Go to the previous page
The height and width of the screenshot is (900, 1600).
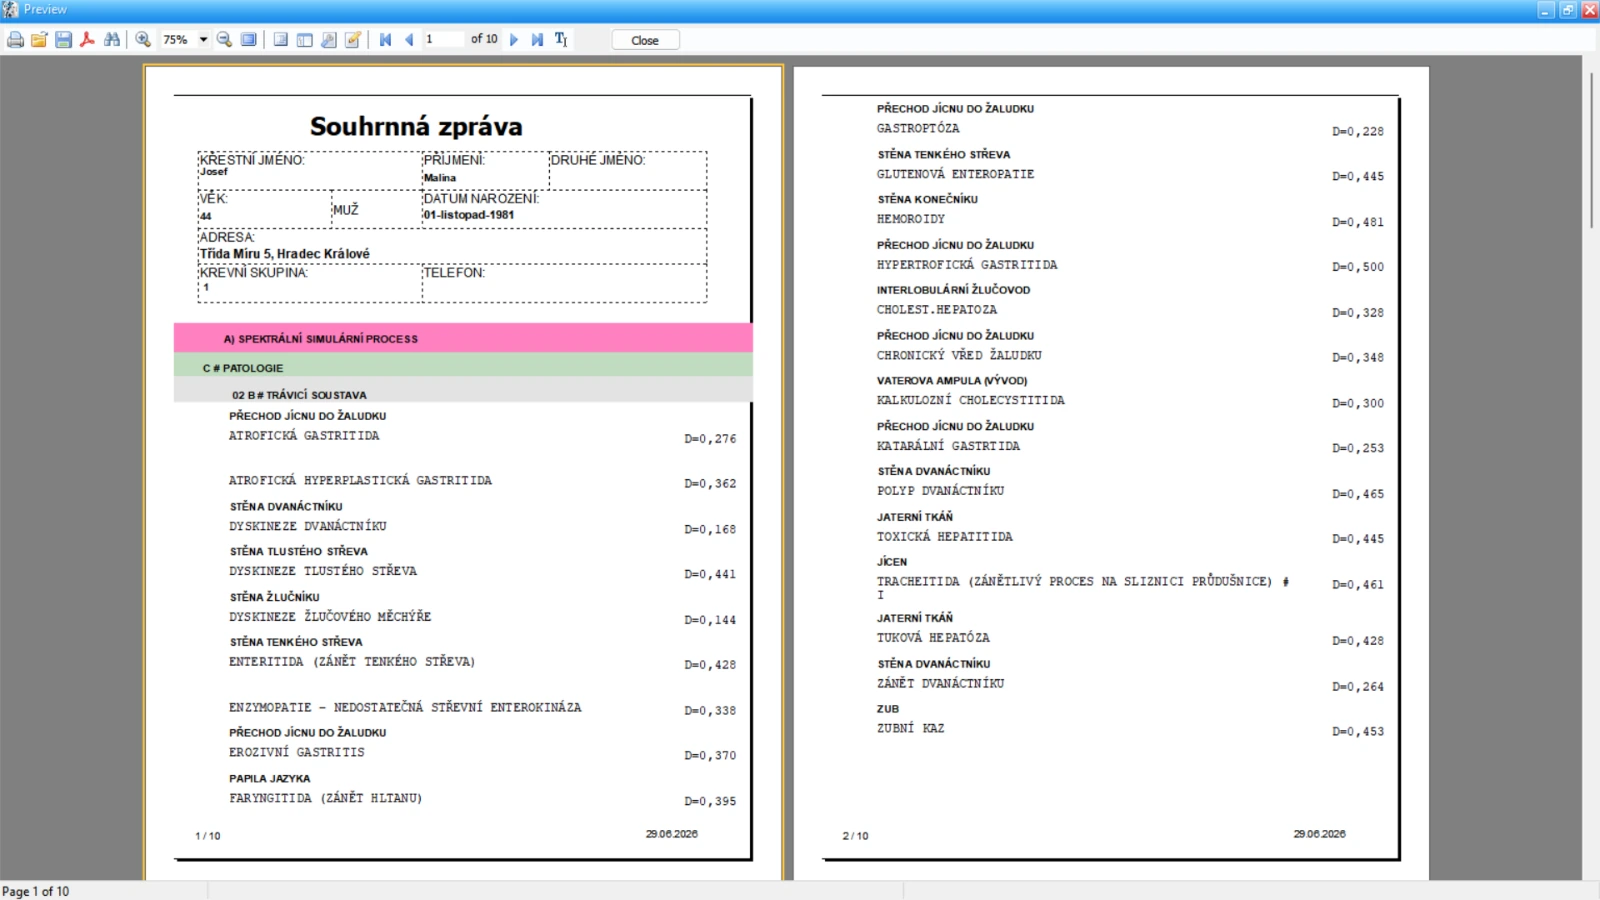click(x=409, y=40)
